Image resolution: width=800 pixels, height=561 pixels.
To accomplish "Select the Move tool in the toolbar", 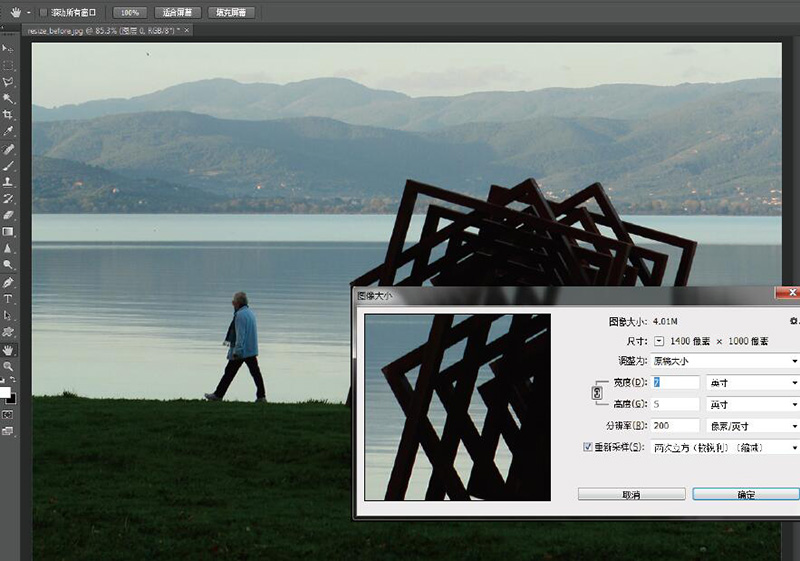I will tap(9, 47).
